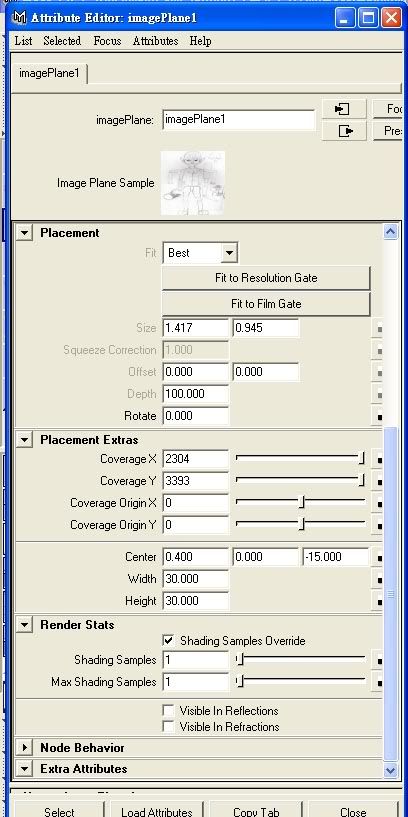Enable Visible In Refractions checkbox
The height and width of the screenshot is (817, 408).
168,726
